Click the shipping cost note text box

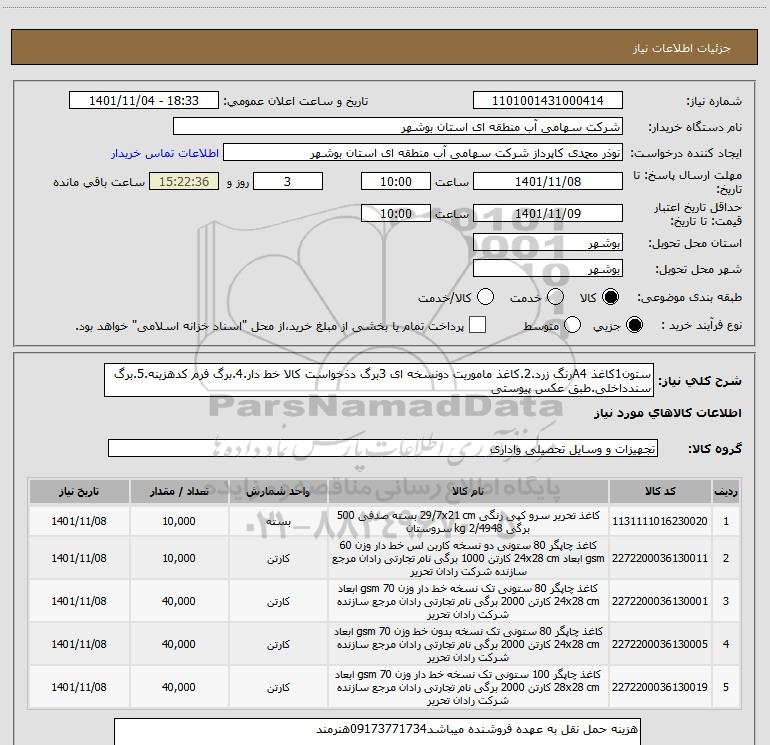point(377,732)
